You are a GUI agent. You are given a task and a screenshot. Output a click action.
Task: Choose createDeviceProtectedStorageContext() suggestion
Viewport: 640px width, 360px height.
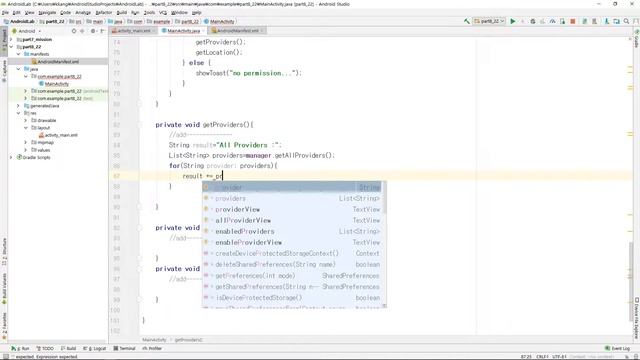click(292, 253)
